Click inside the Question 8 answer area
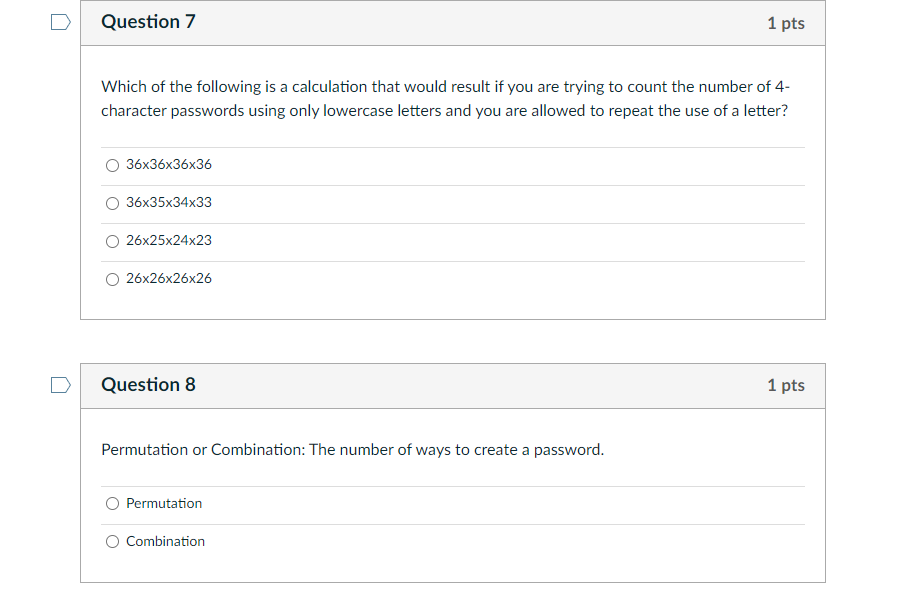This screenshot has height=615, width=917. coord(450,520)
